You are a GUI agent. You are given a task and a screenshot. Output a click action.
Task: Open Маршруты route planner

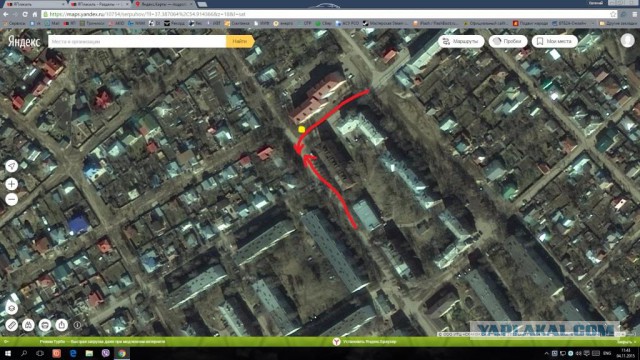[x=461, y=41]
